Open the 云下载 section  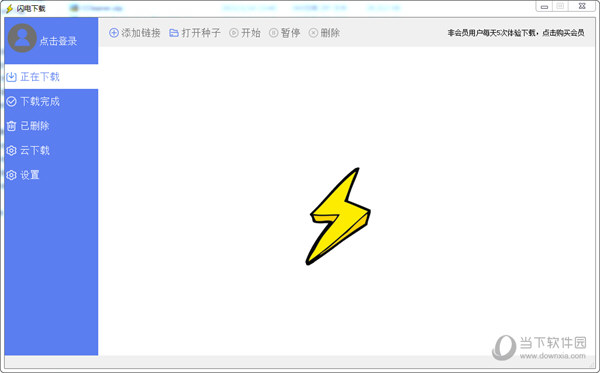51,150
